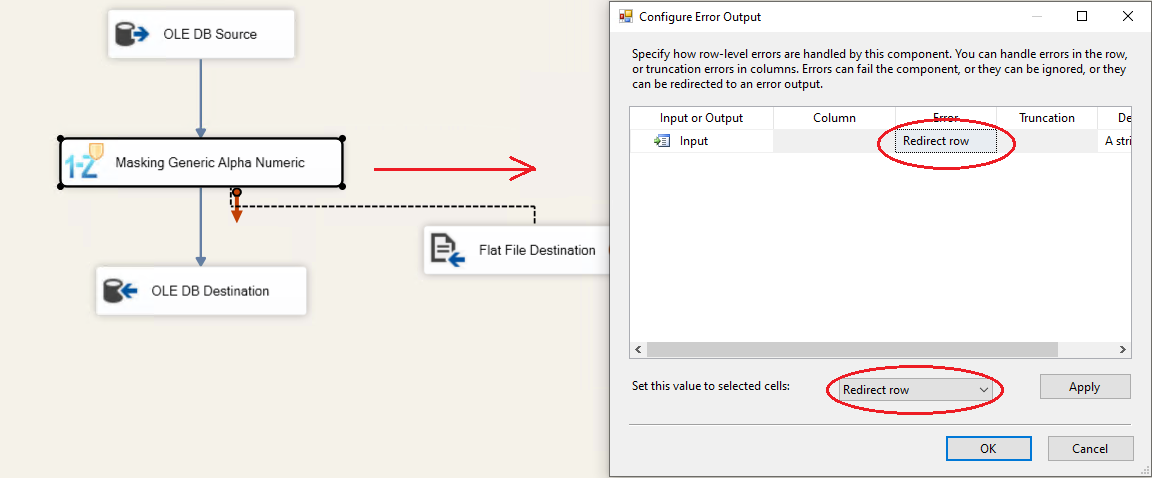
Task: Click the Truncation cell for Input row
Action: point(1046,141)
